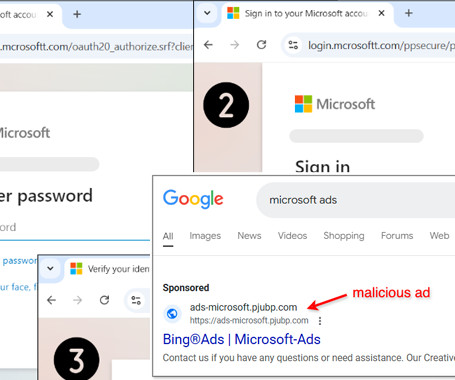
Task: Click forward arrow in the login.mcrosoftt.com window
Action: [x=235, y=45]
